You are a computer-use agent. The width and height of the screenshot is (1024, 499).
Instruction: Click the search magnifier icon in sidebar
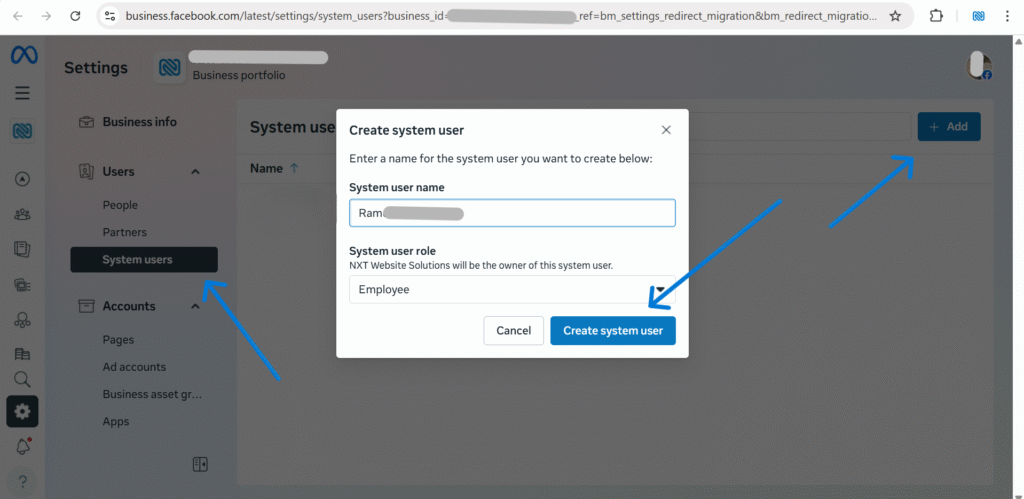pos(22,379)
